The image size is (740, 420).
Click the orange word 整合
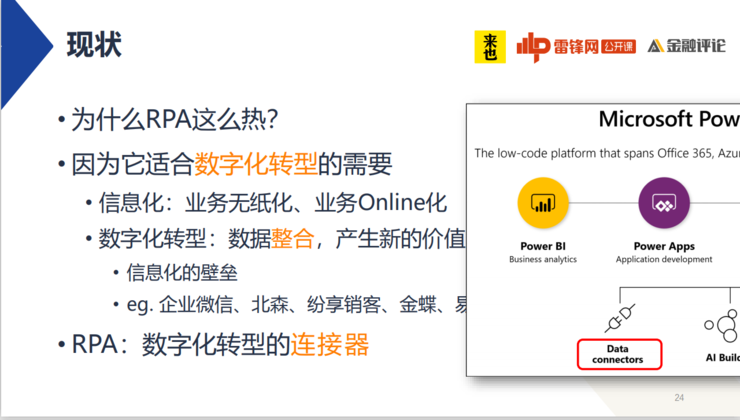click(293, 238)
